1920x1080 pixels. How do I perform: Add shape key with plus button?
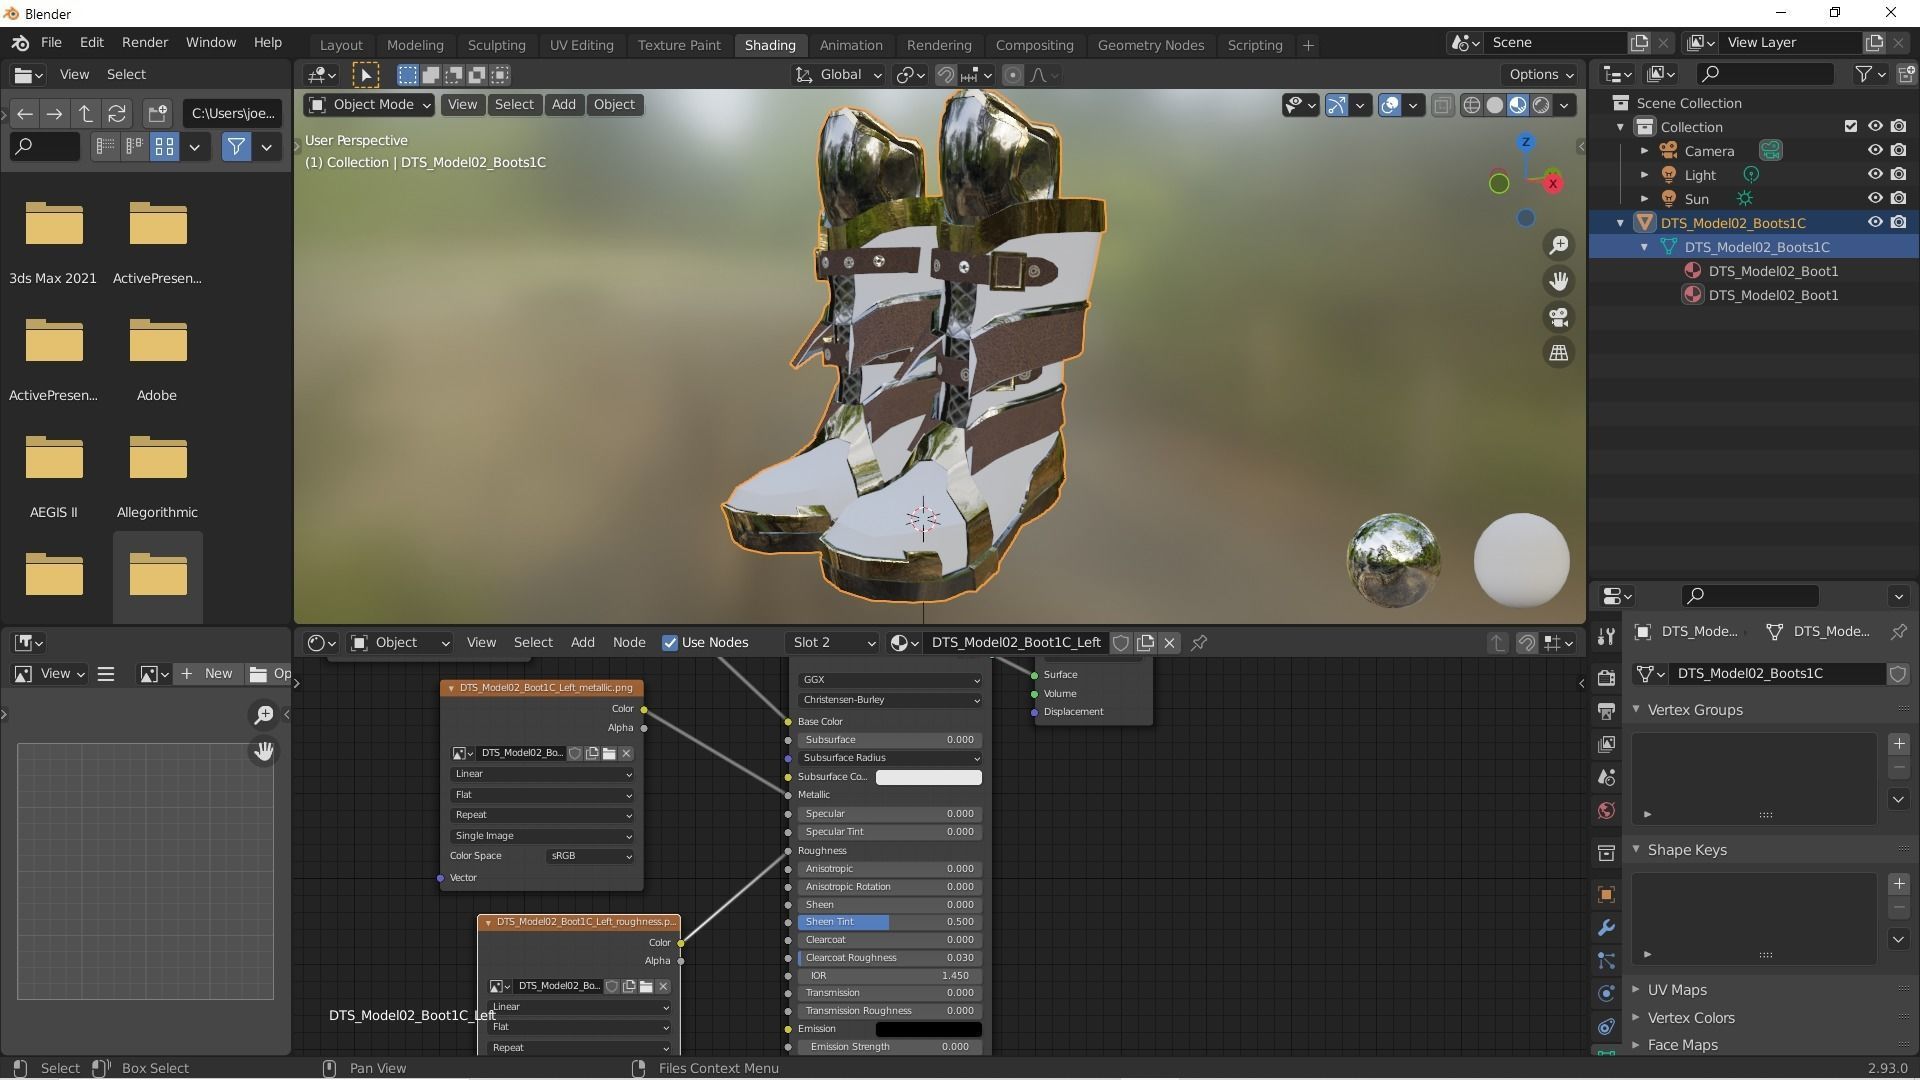click(1899, 884)
